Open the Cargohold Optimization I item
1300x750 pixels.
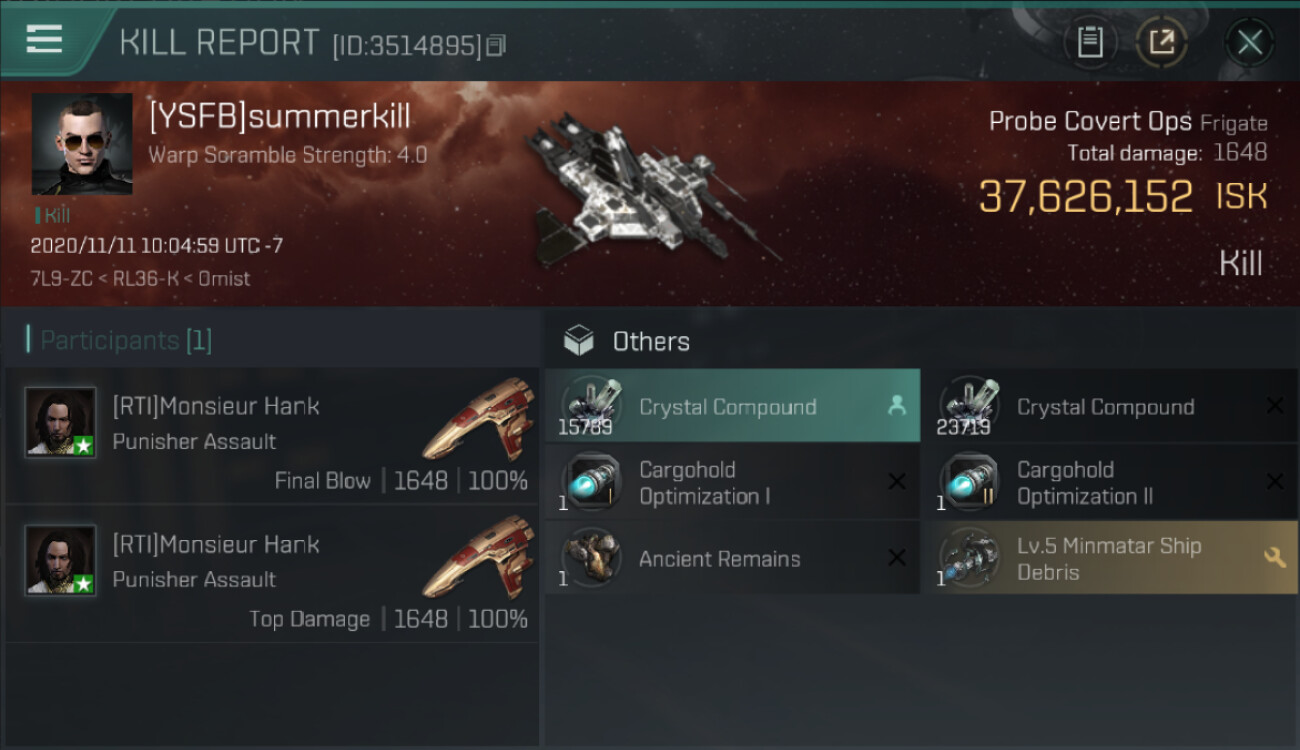tap(733, 482)
